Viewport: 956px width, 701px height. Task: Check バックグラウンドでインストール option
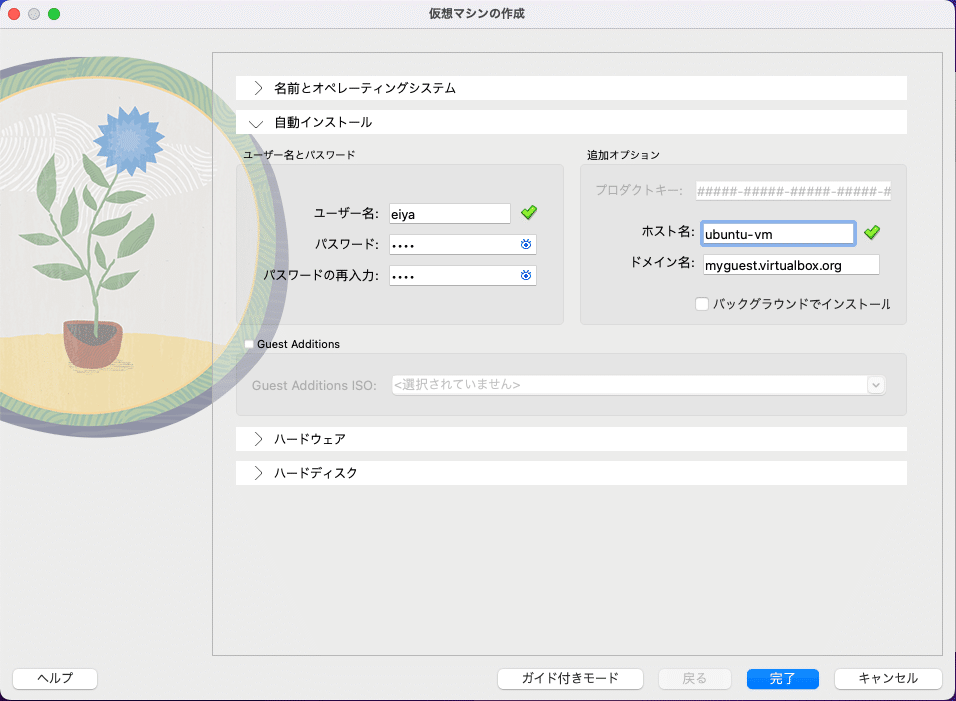pyautogui.click(x=702, y=304)
